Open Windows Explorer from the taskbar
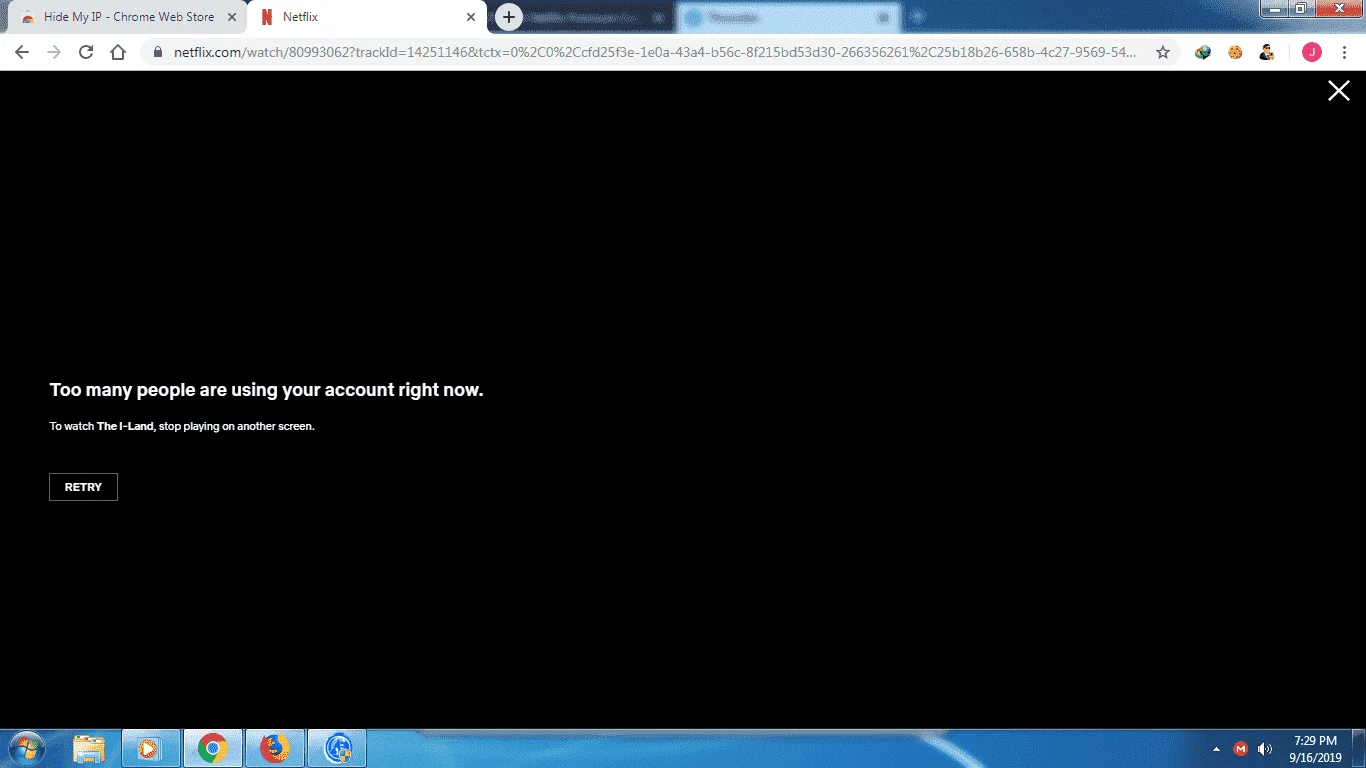Screen dimensions: 1366x768 tap(89, 748)
